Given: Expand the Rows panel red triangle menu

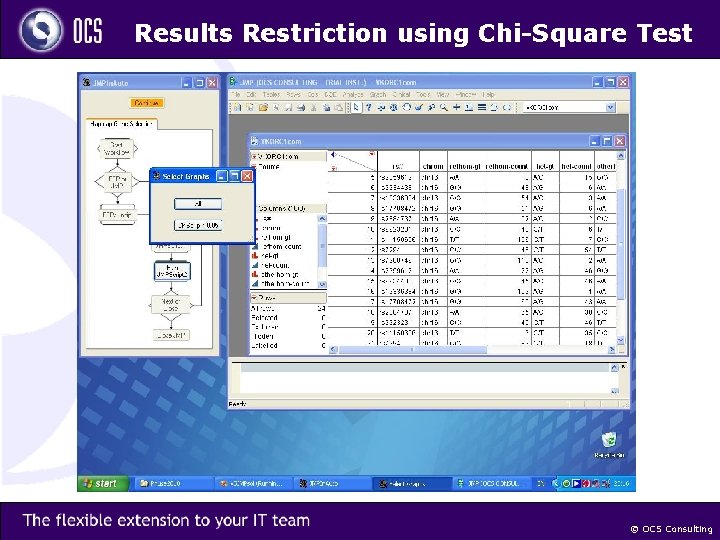Looking at the screenshot, I should [254, 298].
